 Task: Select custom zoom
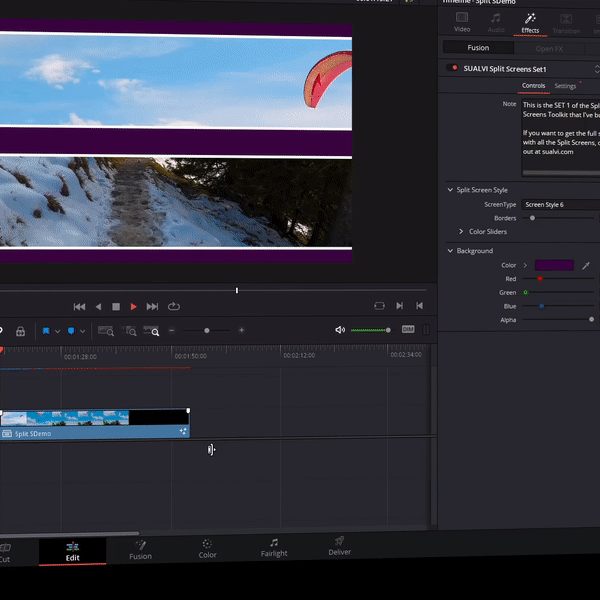pos(151,331)
